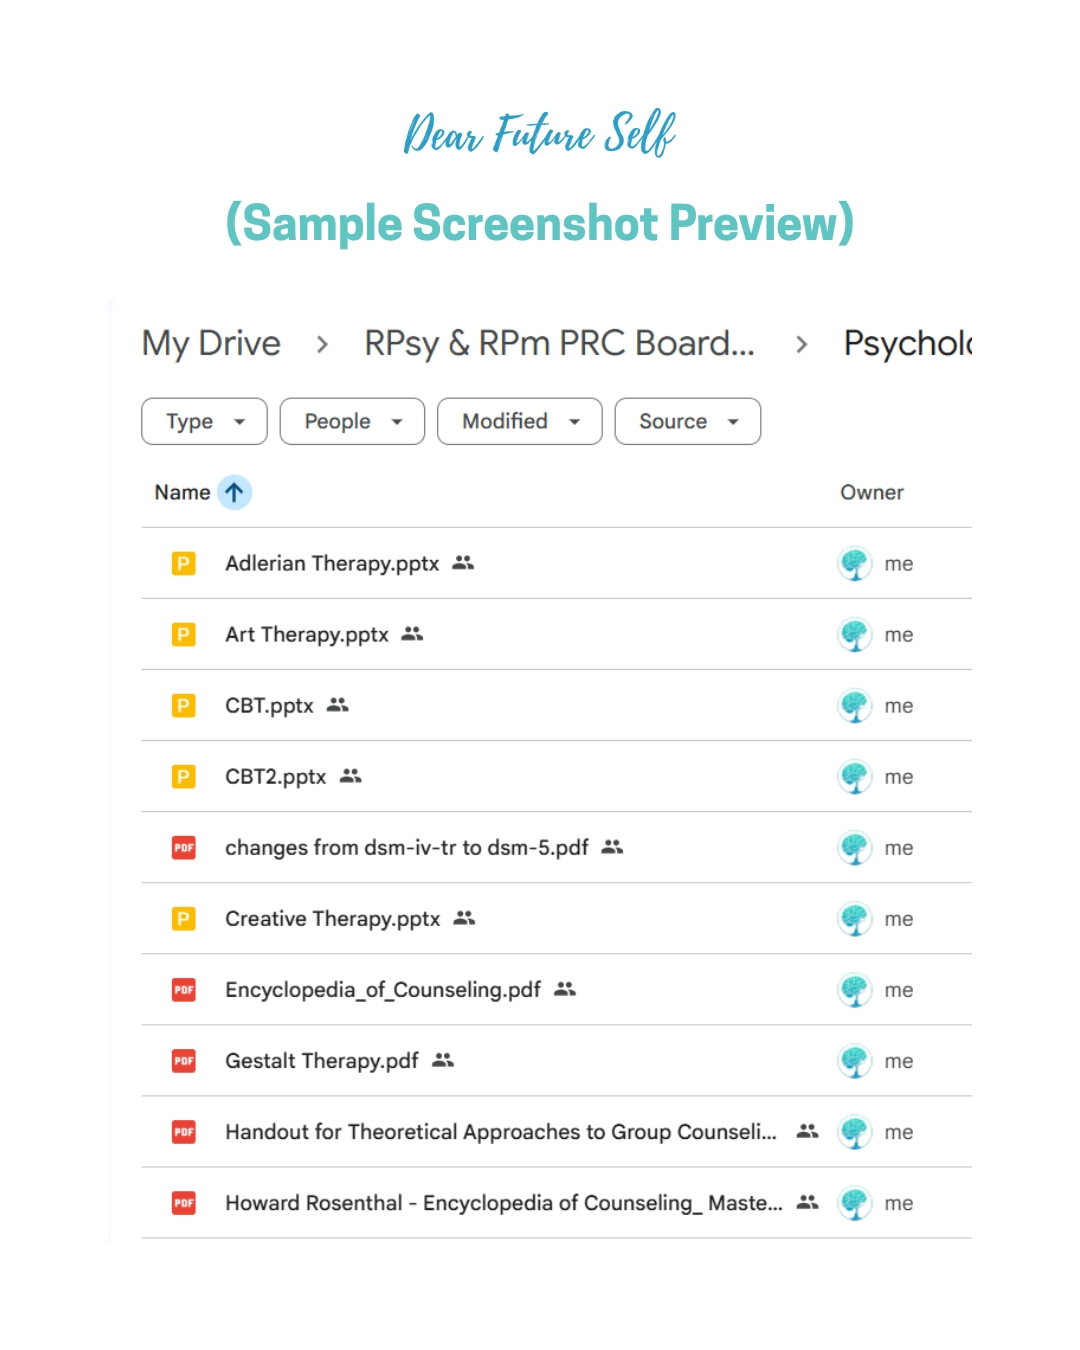The image size is (1080, 1350).
Task: Click the owner avatar on Howard Rosenthal row
Action: pos(854,1203)
